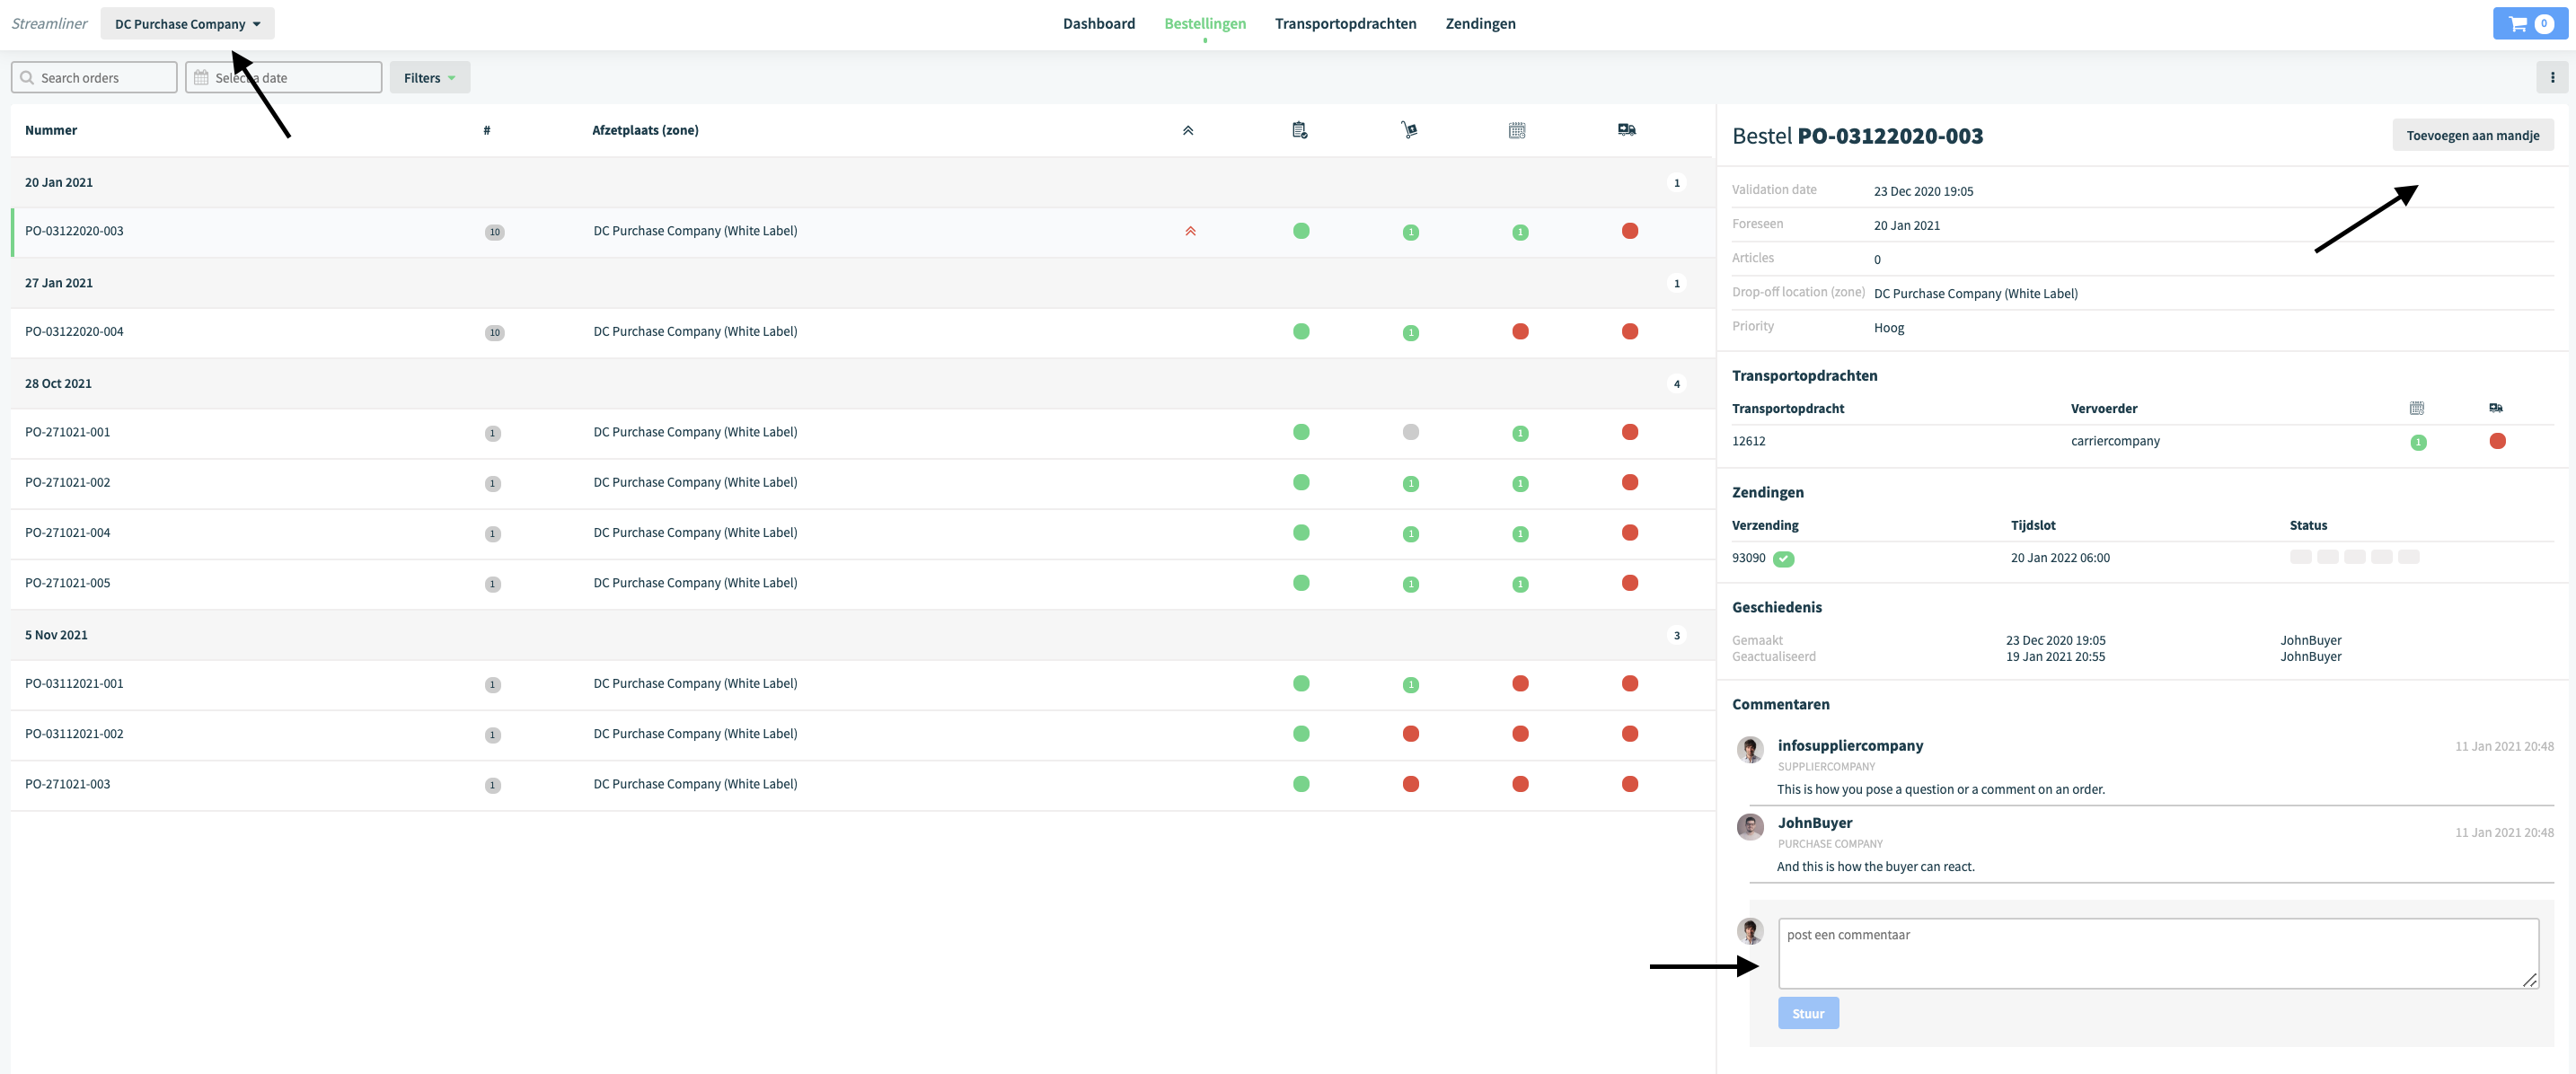Click the group count badge 4
2576x1074 pixels.
click(1676, 384)
